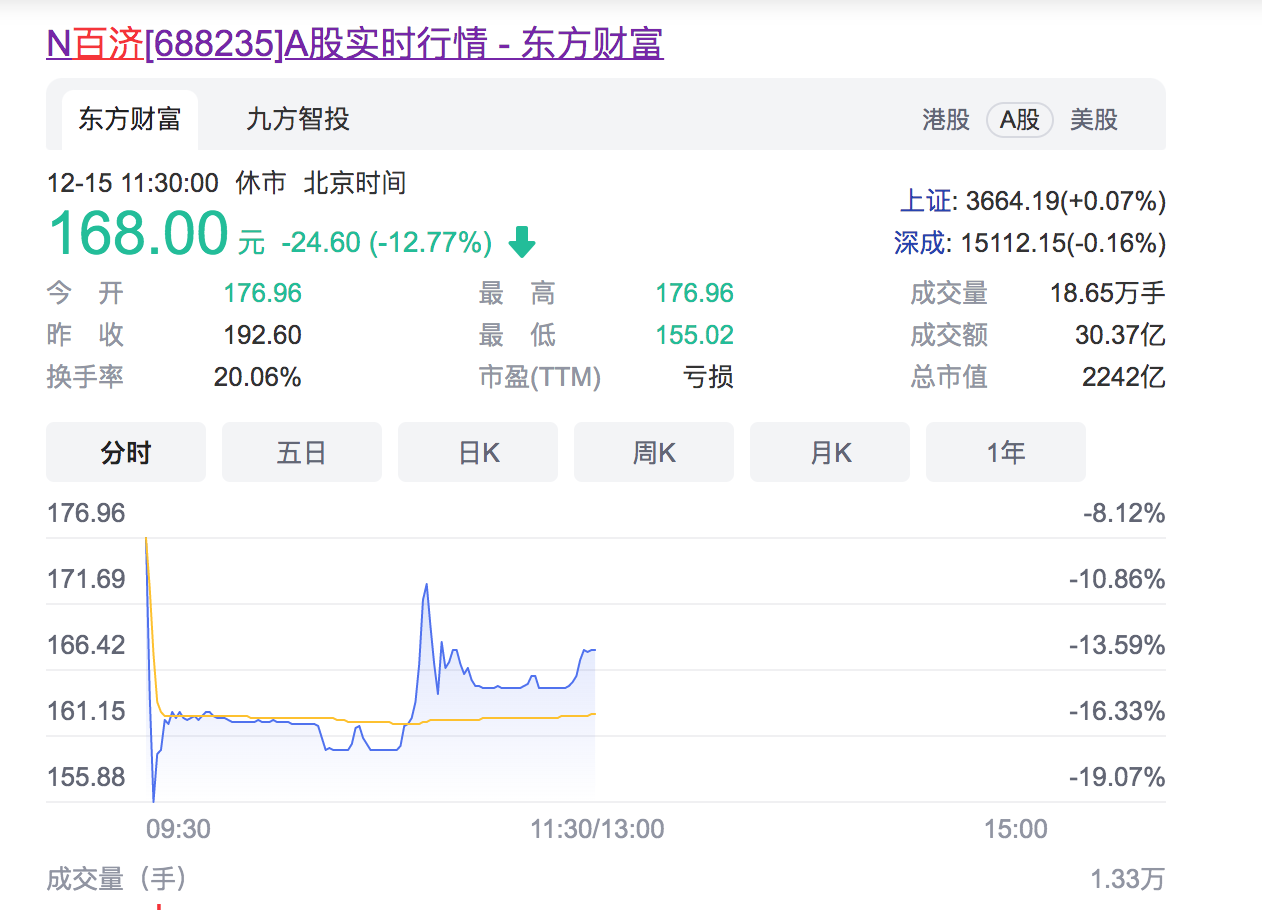
Task: Click the 休市 market status text
Action: pyautogui.click(x=260, y=183)
